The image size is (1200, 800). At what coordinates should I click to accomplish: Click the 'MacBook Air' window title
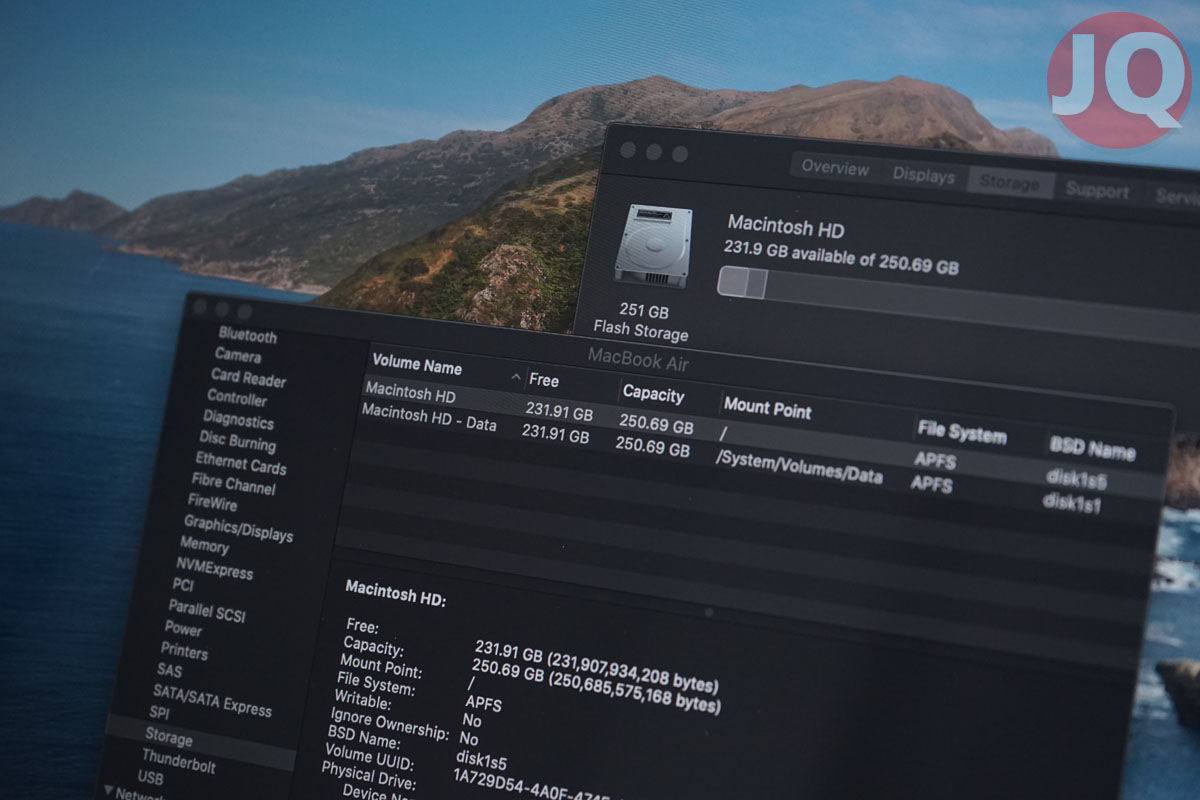(638, 359)
